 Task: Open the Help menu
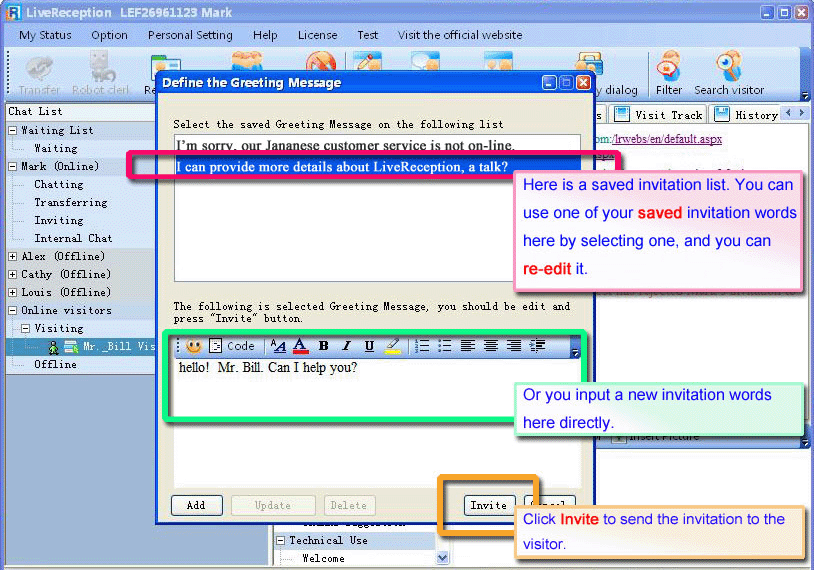click(265, 35)
